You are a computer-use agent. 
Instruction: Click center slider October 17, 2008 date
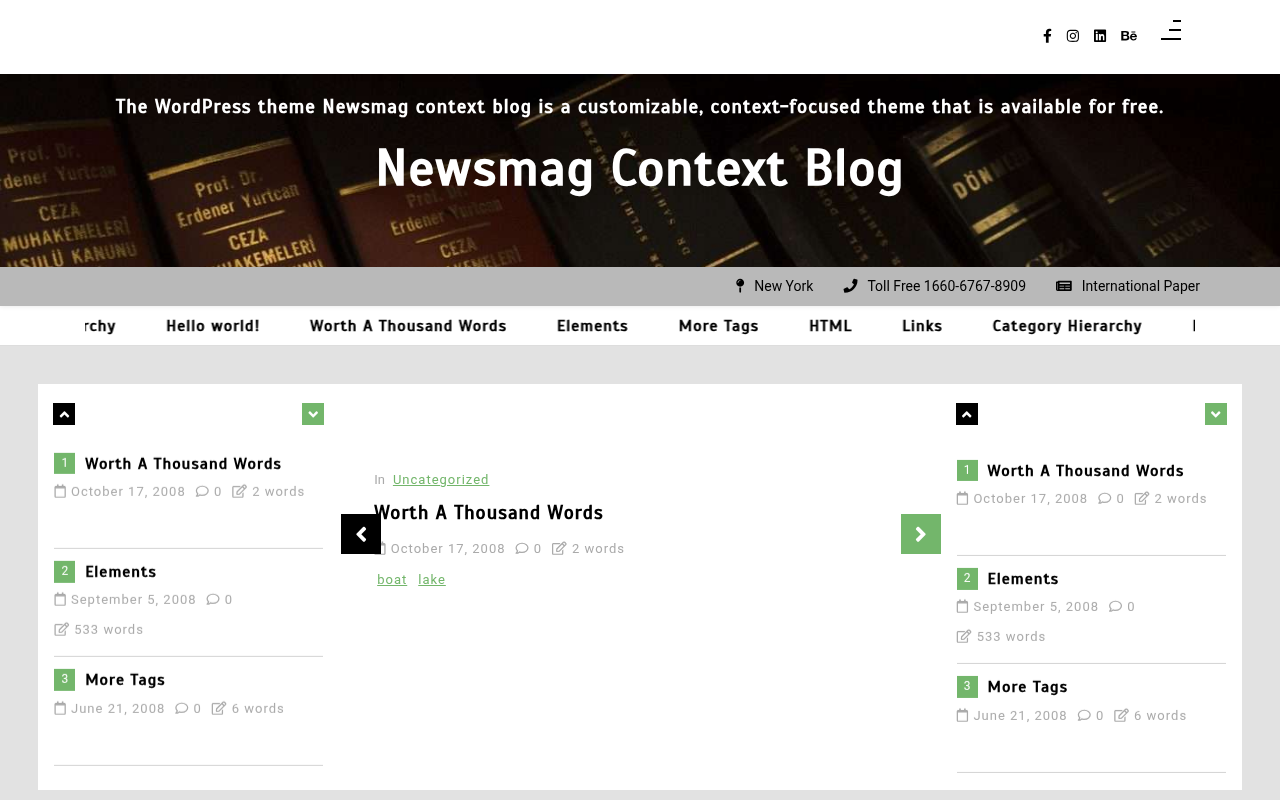[x=448, y=549]
